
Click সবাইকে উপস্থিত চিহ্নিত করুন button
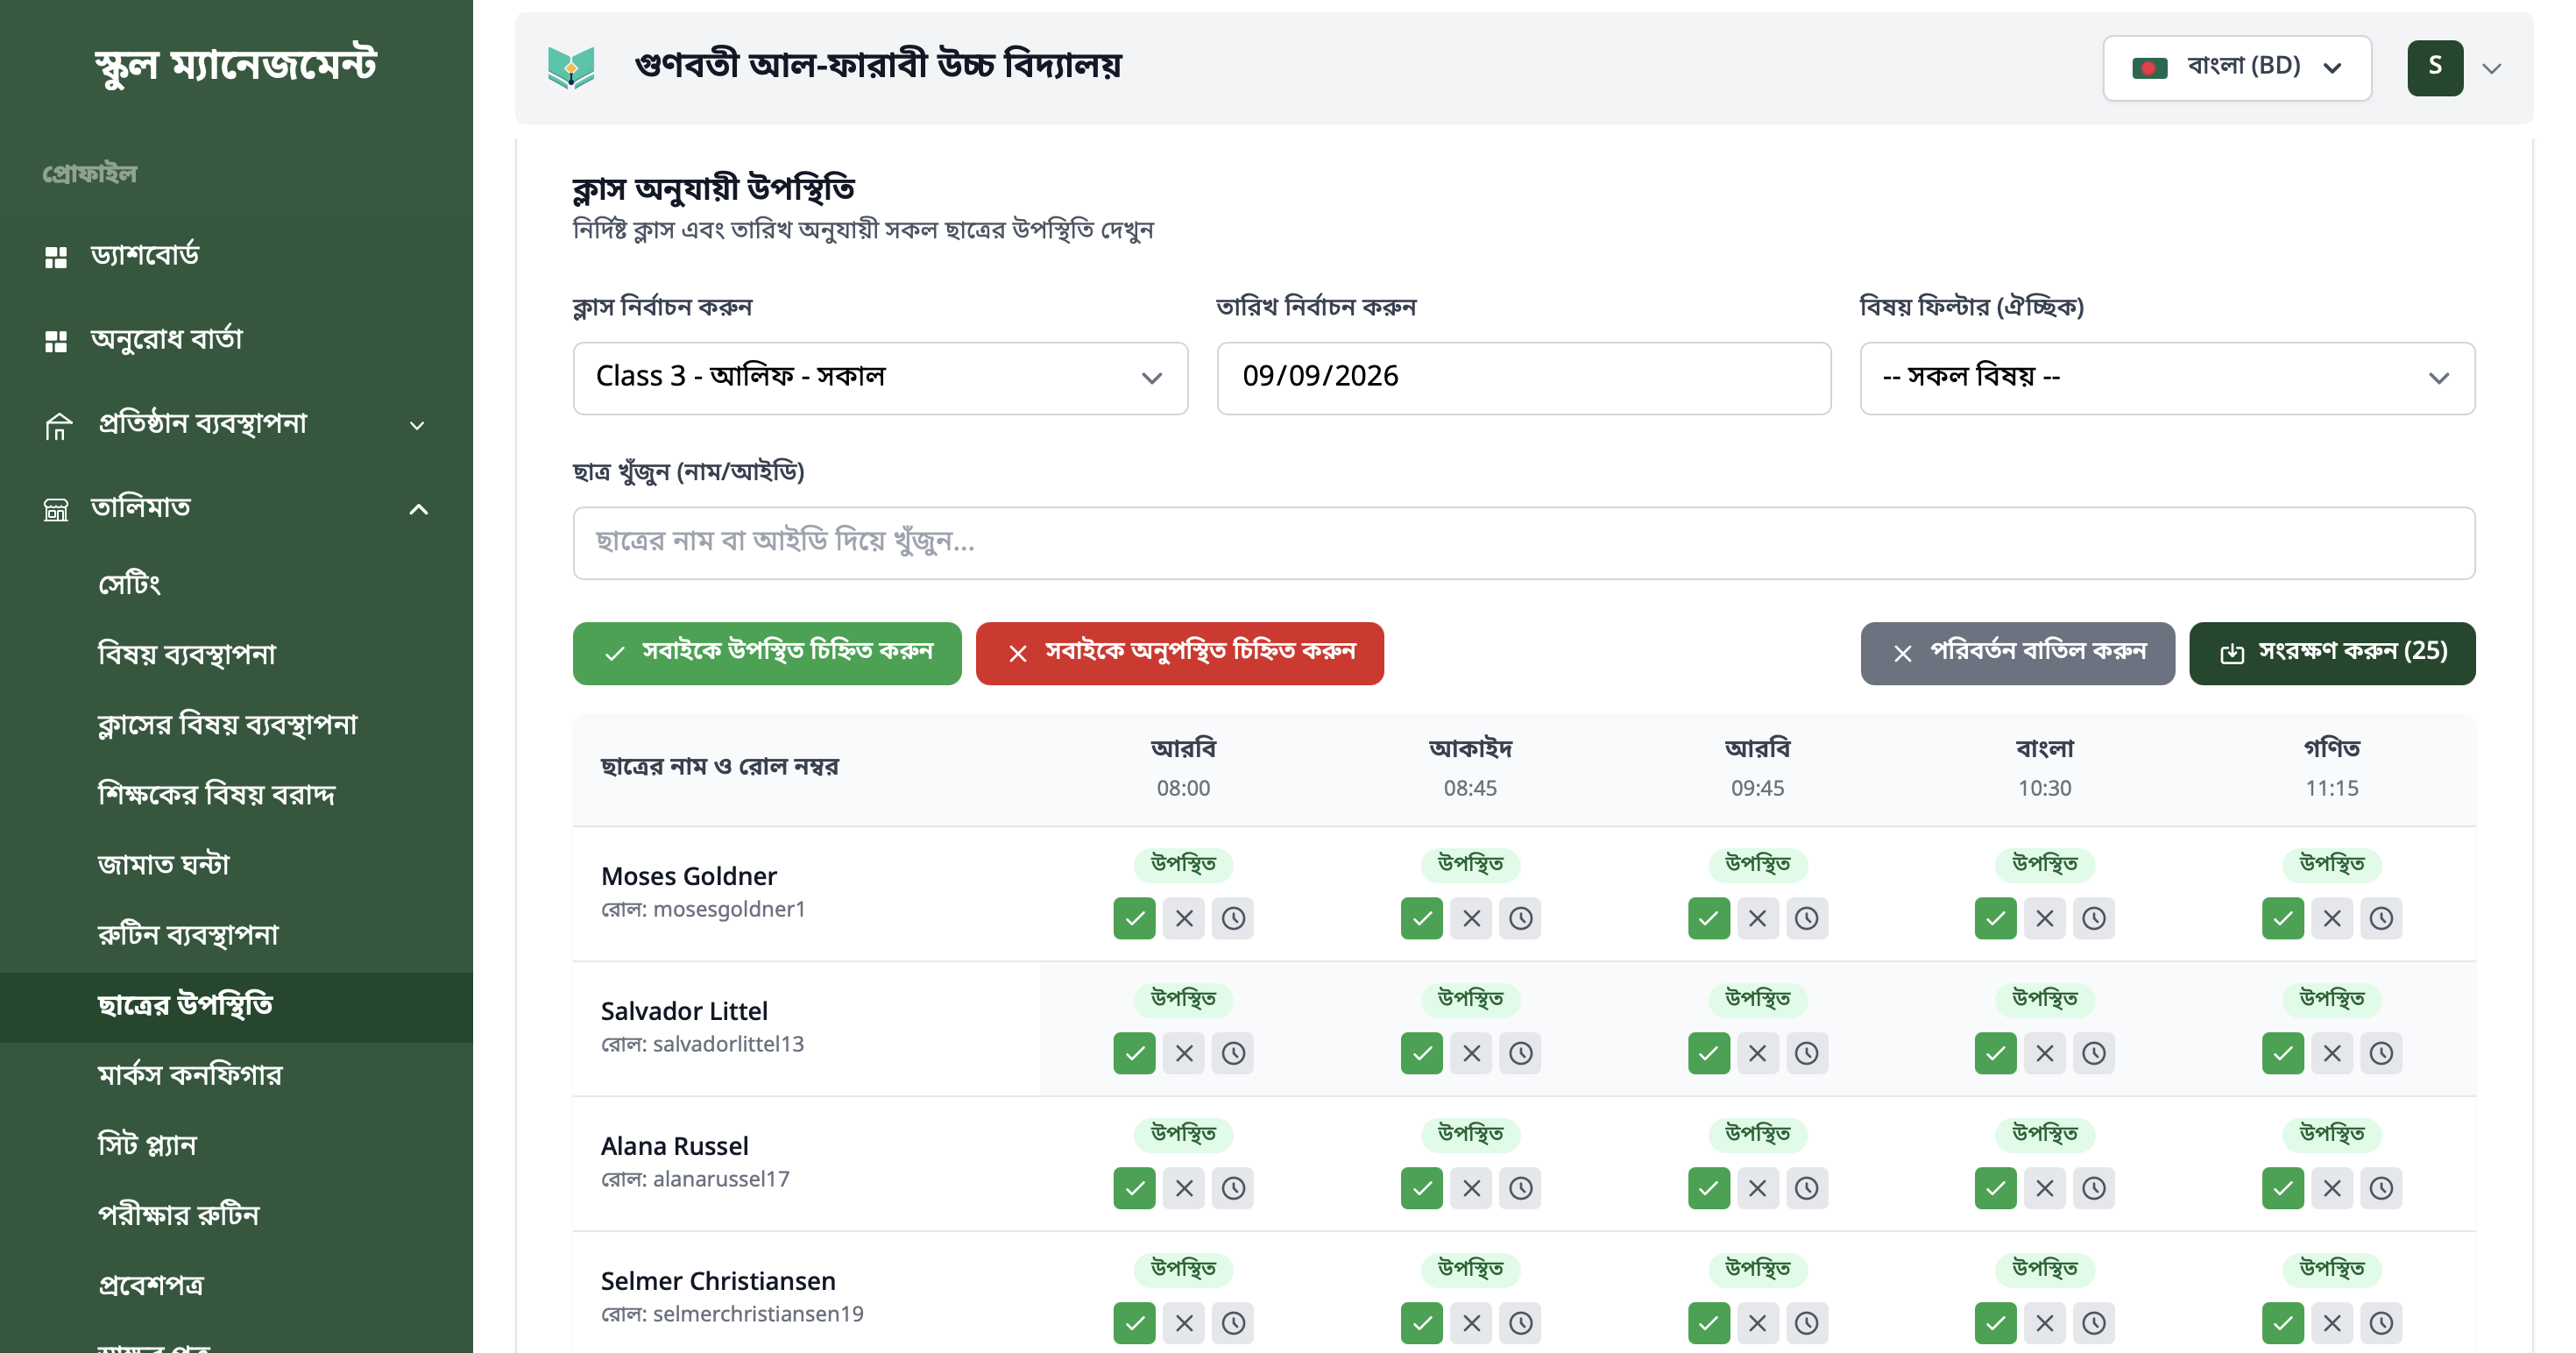[767, 653]
